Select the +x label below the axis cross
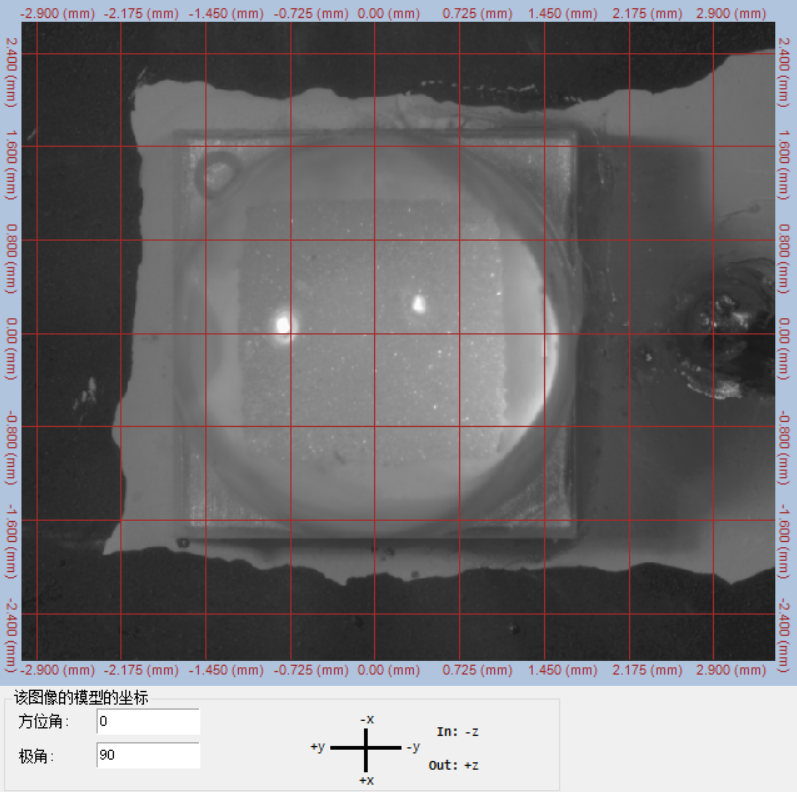 [x=367, y=780]
